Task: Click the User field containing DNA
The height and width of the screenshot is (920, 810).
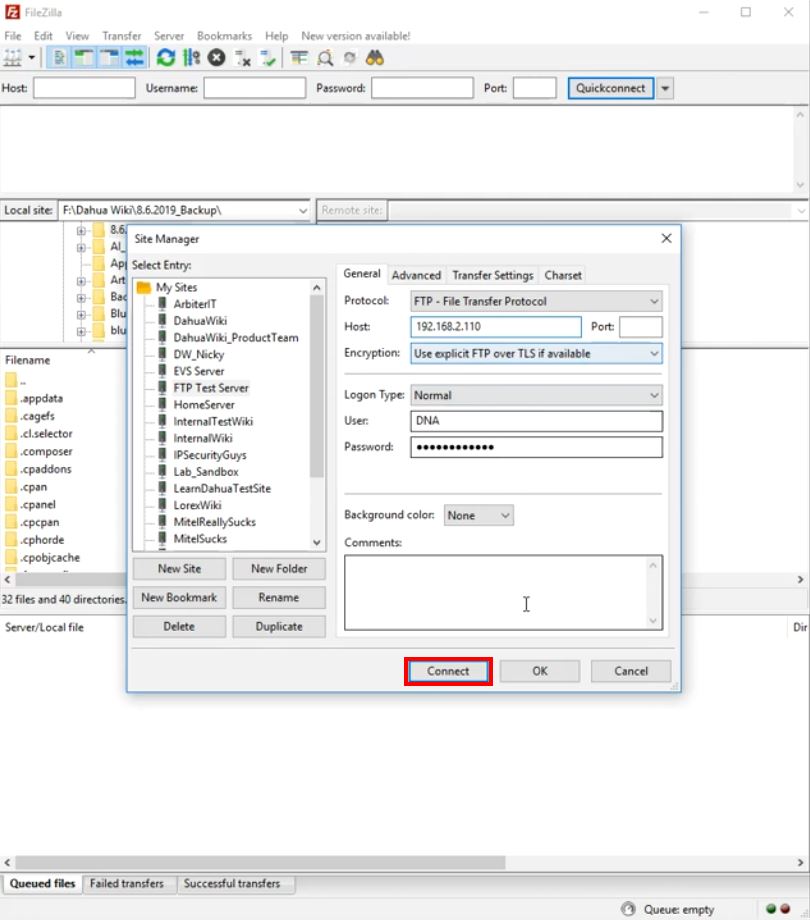Action: pyautogui.click(x=536, y=421)
